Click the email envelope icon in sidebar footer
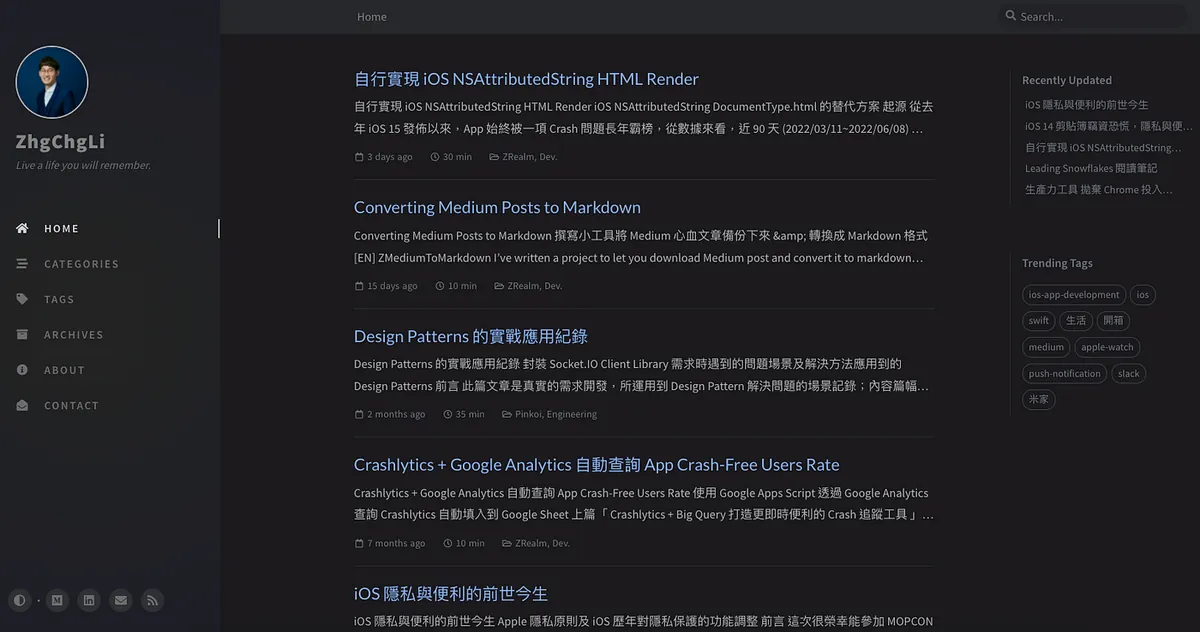This screenshot has height=632, width=1200. pyautogui.click(x=121, y=600)
